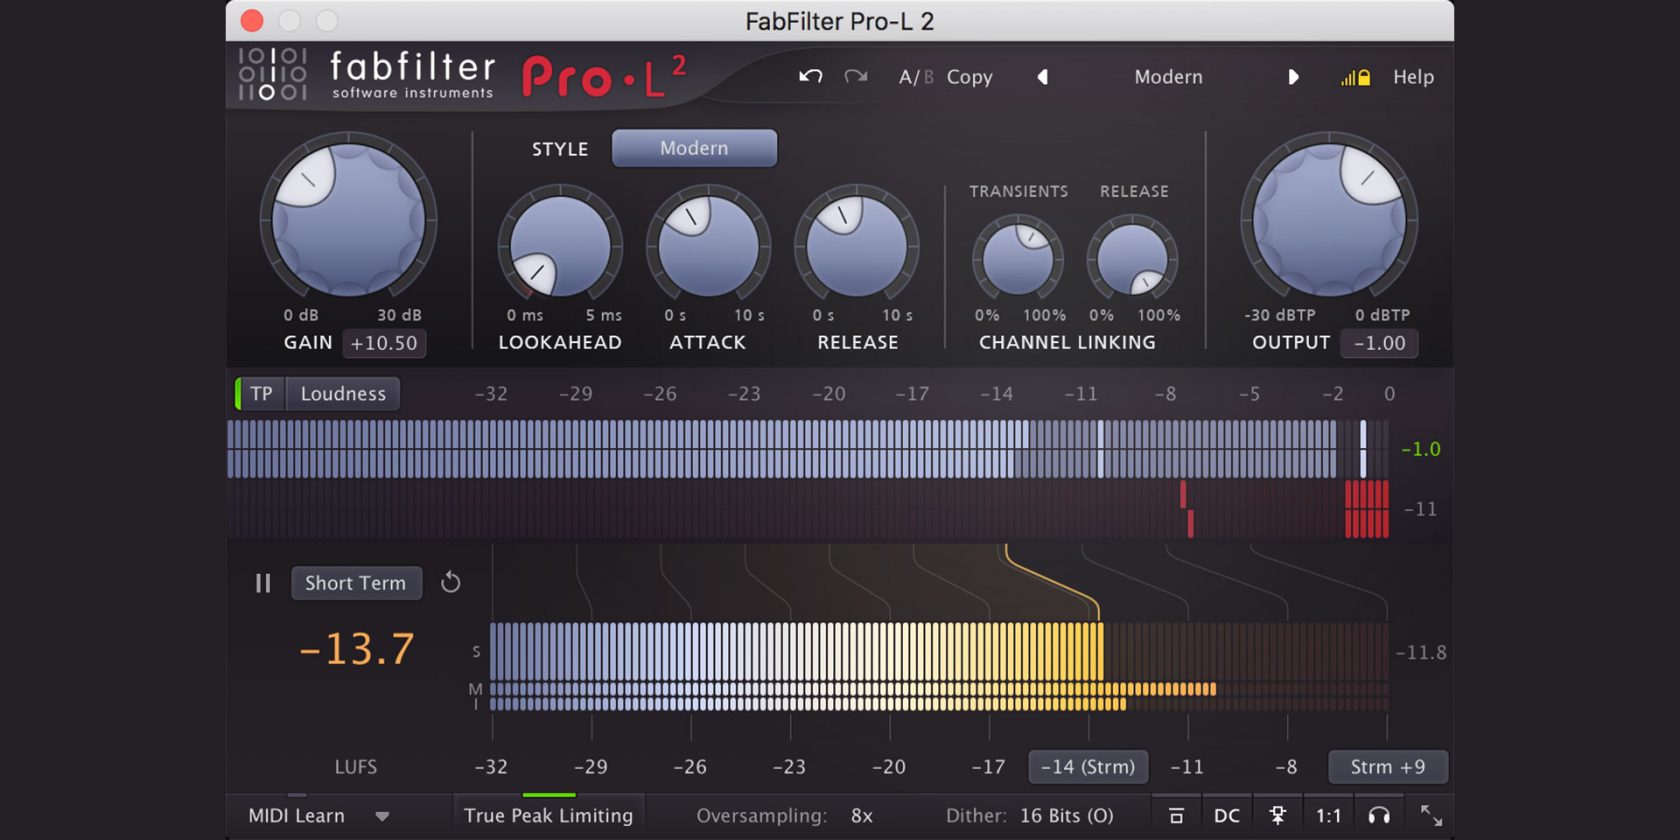Click the Attack knob
The width and height of the screenshot is (1680, 840).
point(708,246)
